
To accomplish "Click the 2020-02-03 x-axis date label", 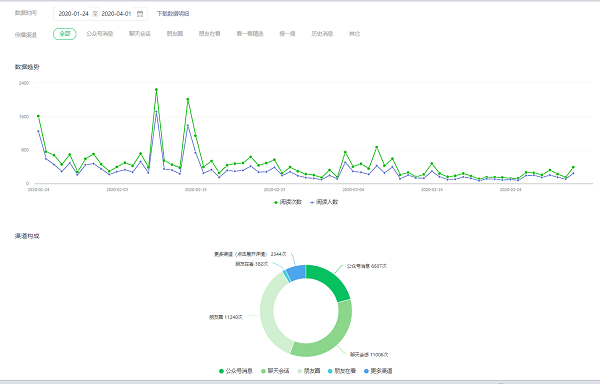I will click(x=117, y=190).
